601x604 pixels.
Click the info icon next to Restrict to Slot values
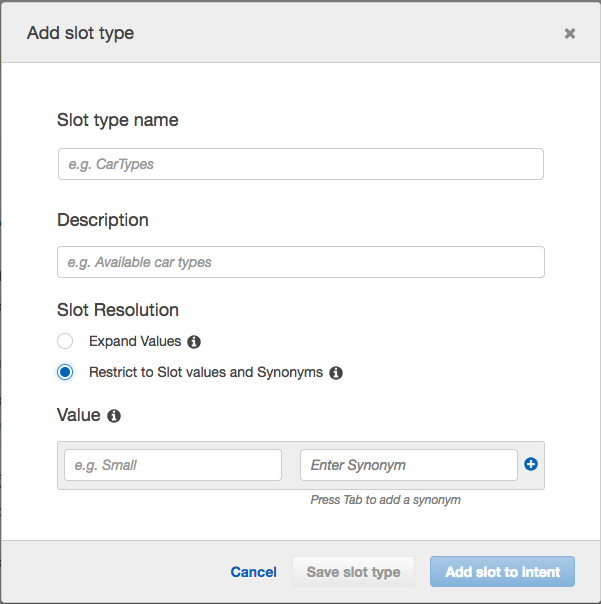click(336, 373)
